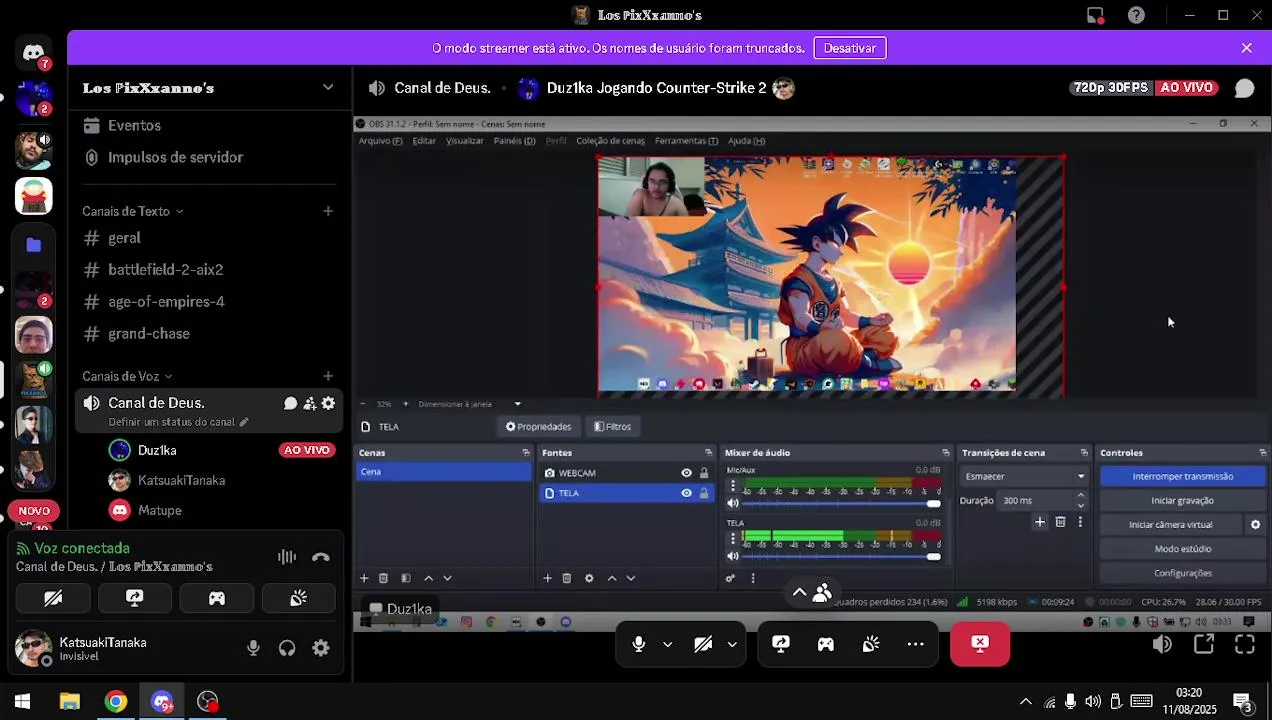The width and height of the screenshot is (1272, 720).
Task: Invite people to Canal de Deus
Action: pyautogui.click(x=309, y=403)
